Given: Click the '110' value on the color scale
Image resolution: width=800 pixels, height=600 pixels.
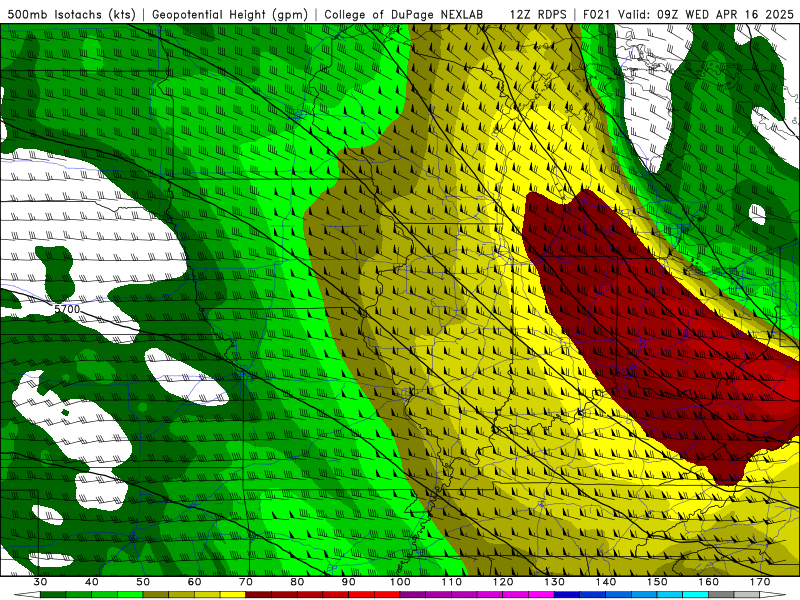Looking at the screenshot, I should coord(452,582).
